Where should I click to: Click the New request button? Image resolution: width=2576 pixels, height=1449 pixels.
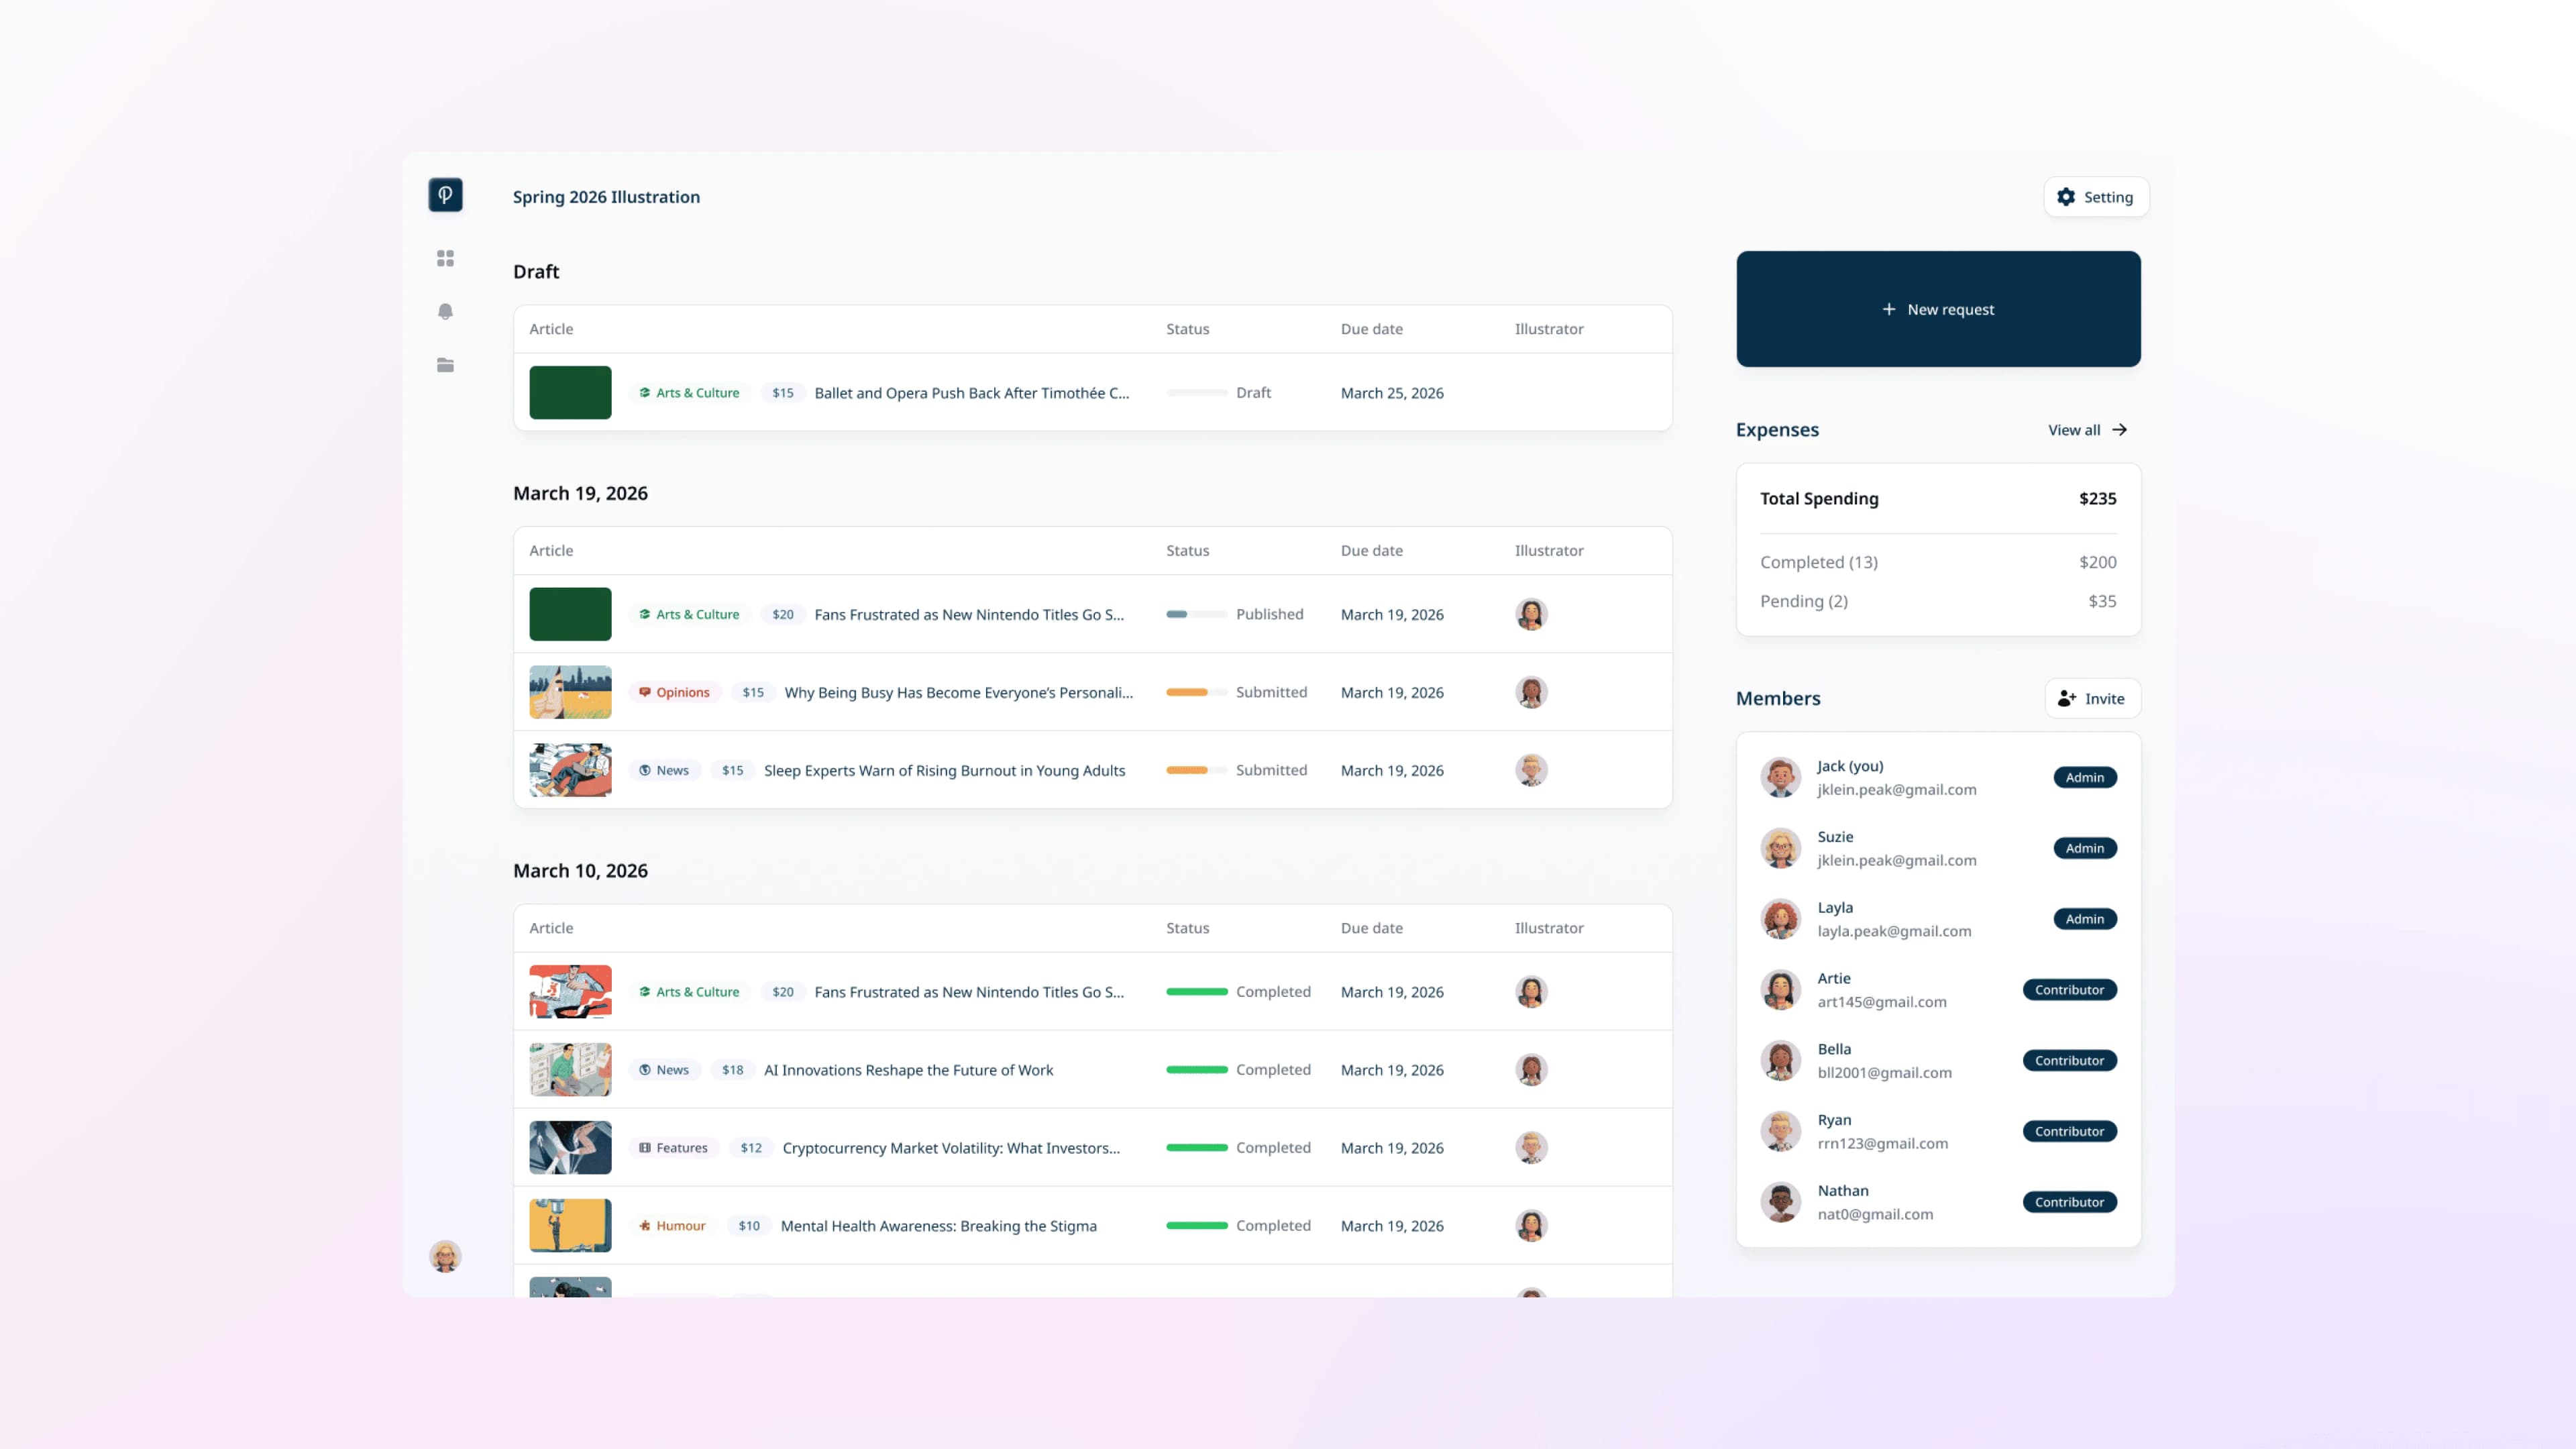point(1938,309)
